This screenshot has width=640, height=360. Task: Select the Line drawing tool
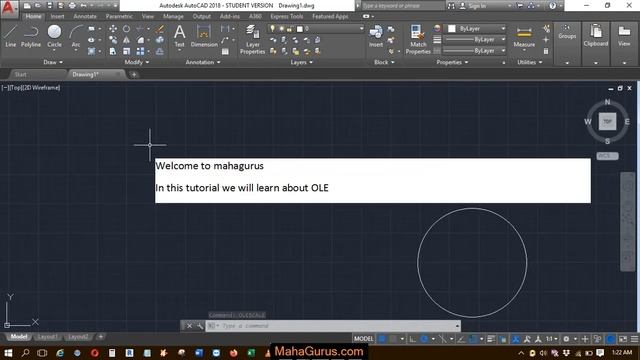(x=10, y=36)
